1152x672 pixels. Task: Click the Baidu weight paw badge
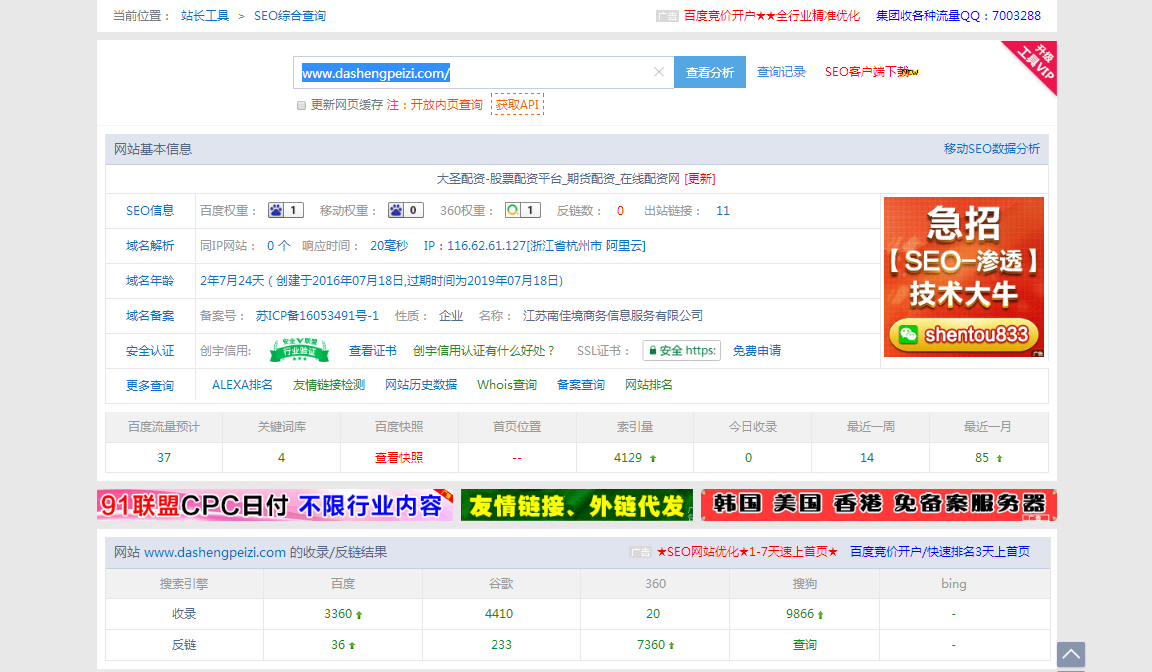(286, 211)
